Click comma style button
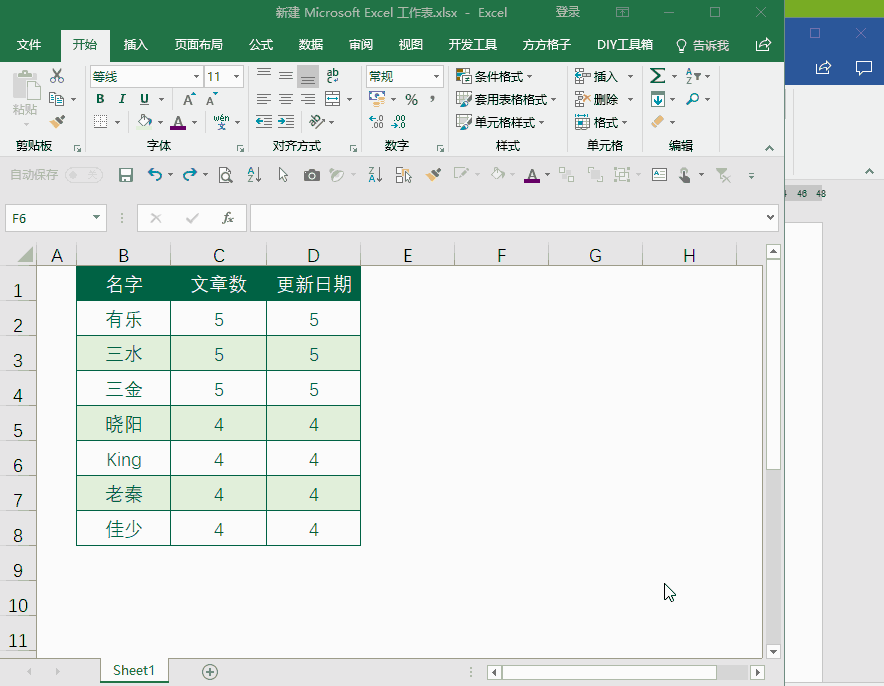Screen dimensions: 884x686 [432, 99]
